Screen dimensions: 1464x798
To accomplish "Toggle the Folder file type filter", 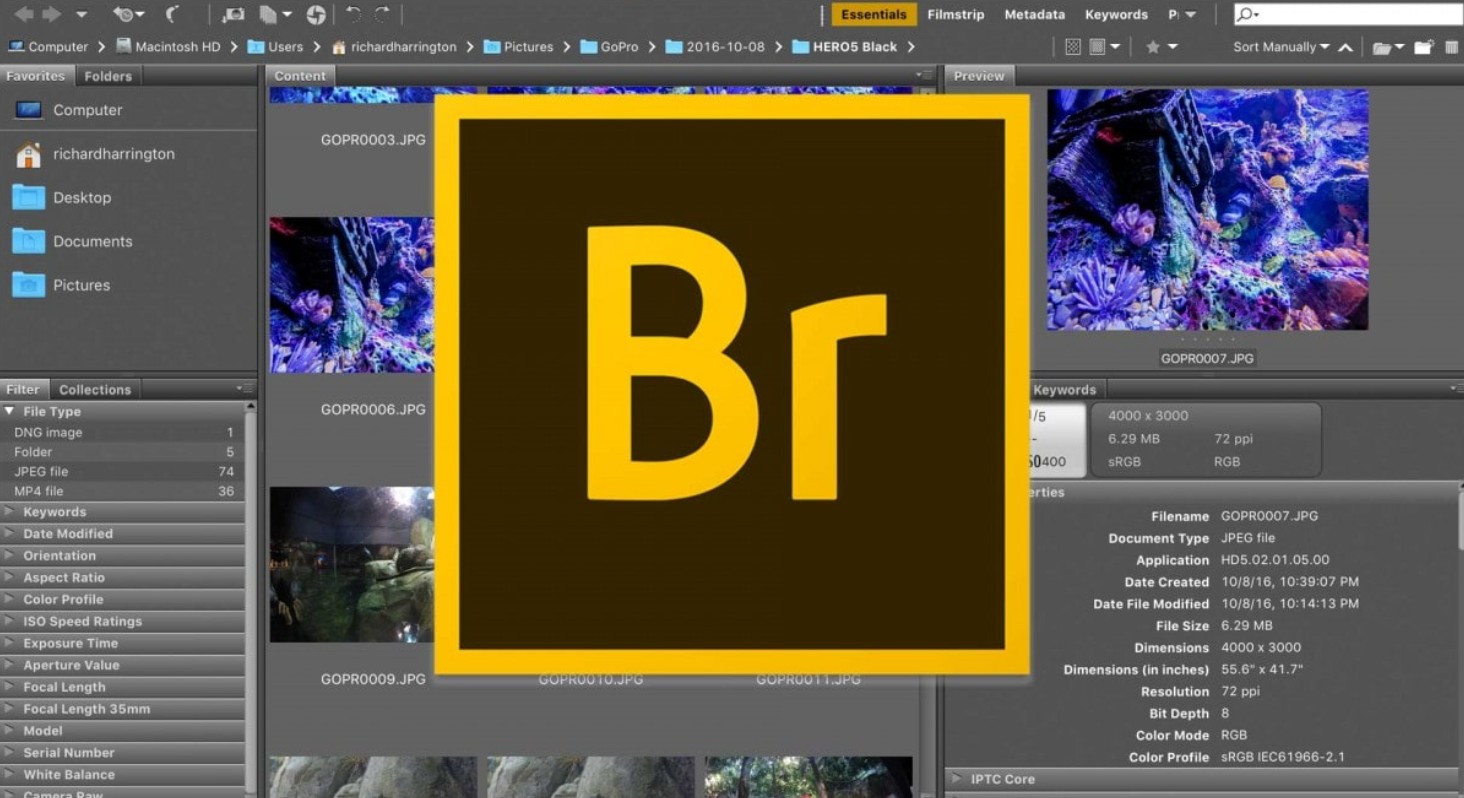I will pos(122,452).
